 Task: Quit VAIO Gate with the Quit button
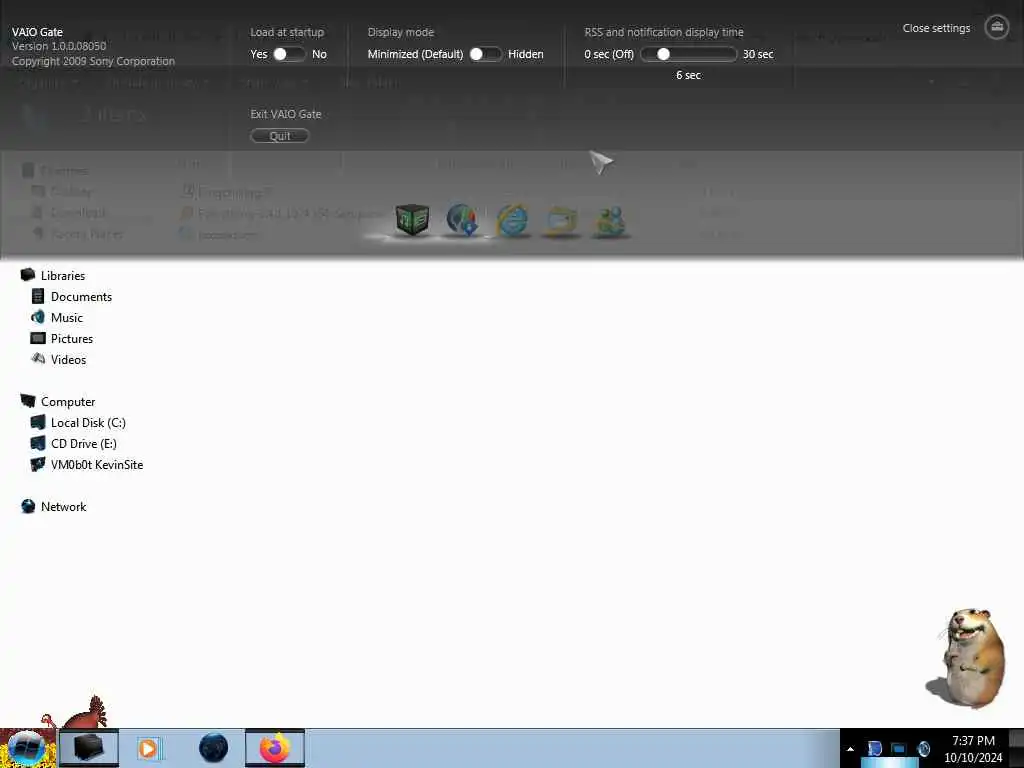tap(280, 136)
